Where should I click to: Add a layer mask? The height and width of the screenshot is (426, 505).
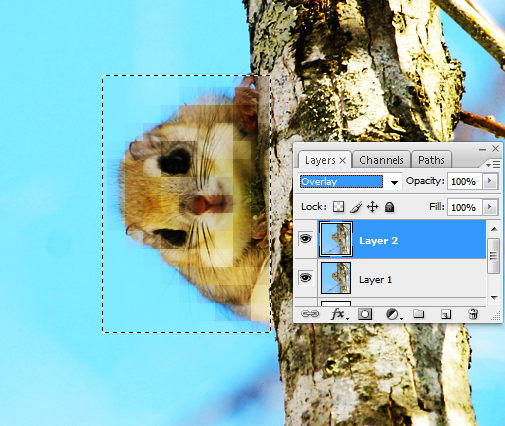point(365,314)
